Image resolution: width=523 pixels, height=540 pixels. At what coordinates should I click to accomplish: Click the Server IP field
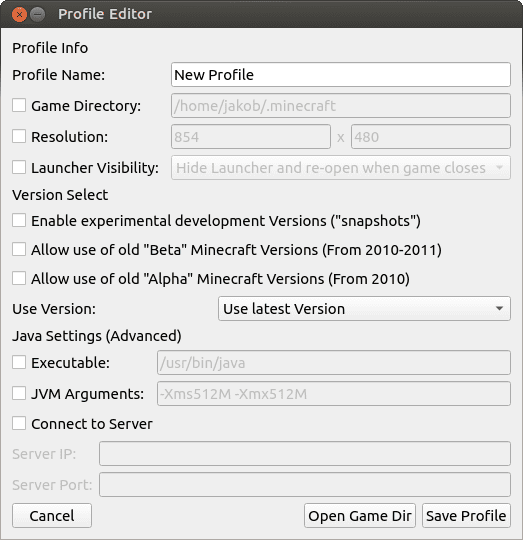pos(305,454)
